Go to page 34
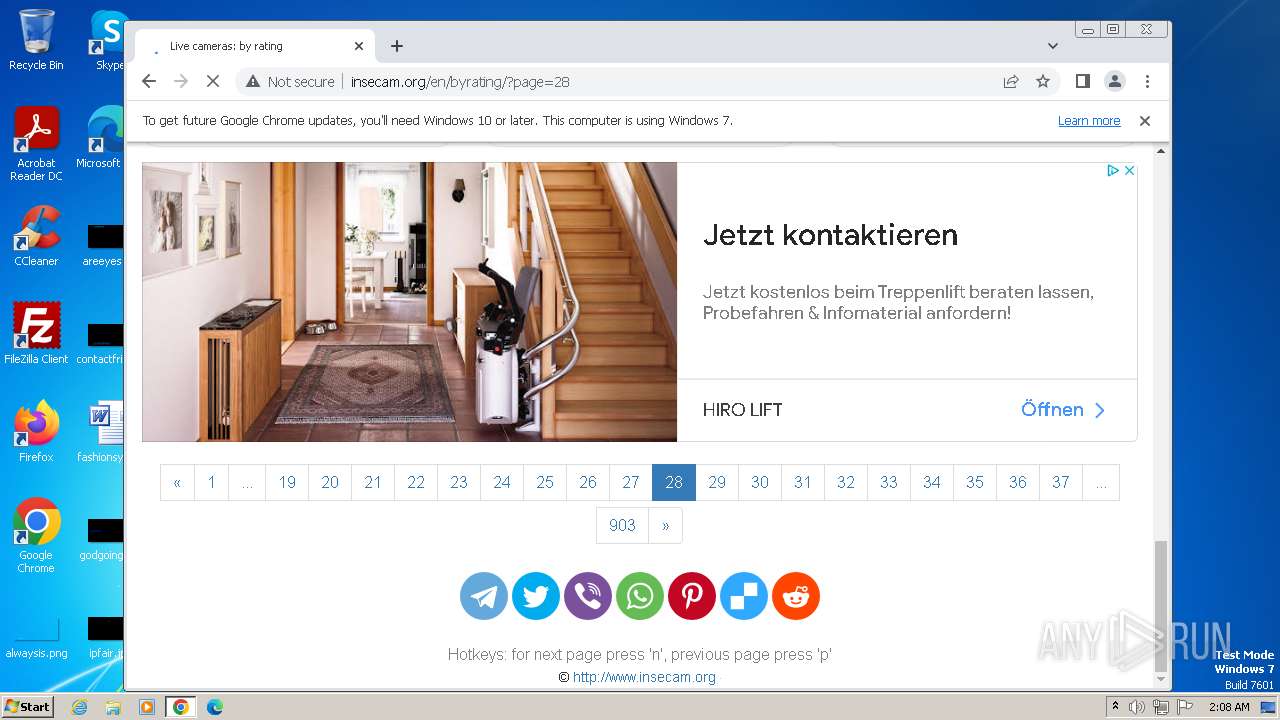 pos(932,482)
